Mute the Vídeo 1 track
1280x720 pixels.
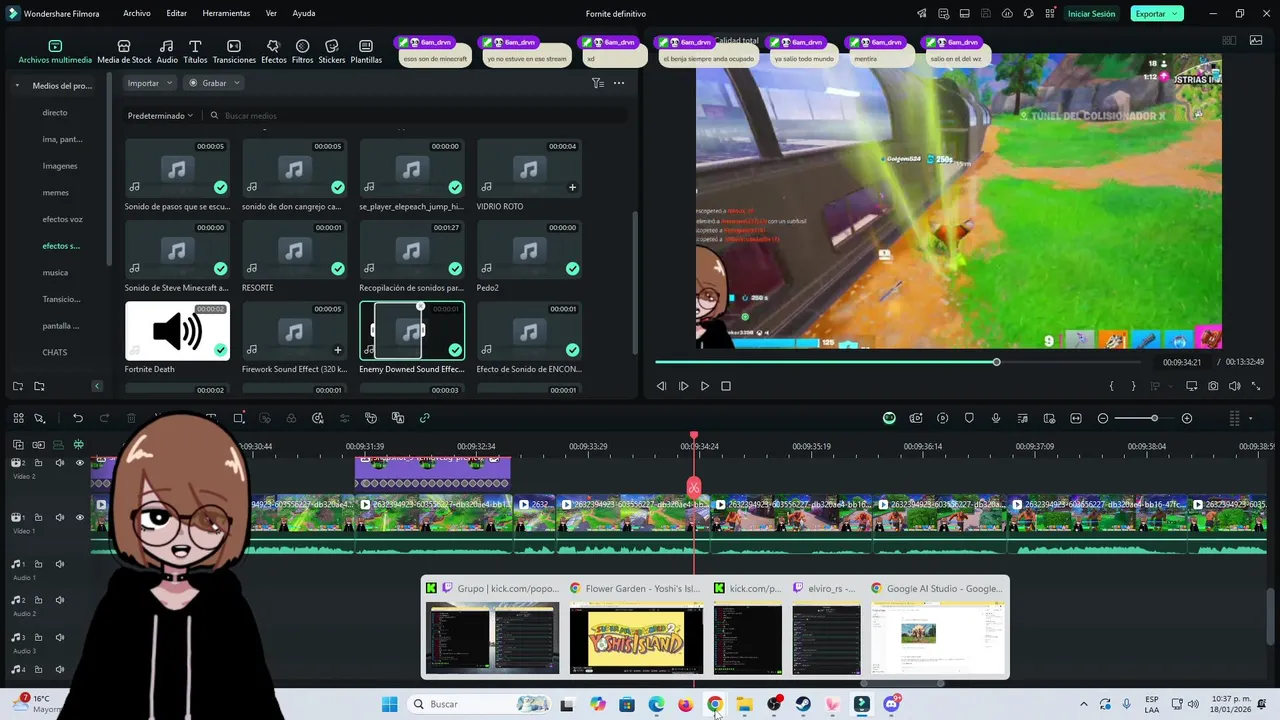(x=59, y=517)
